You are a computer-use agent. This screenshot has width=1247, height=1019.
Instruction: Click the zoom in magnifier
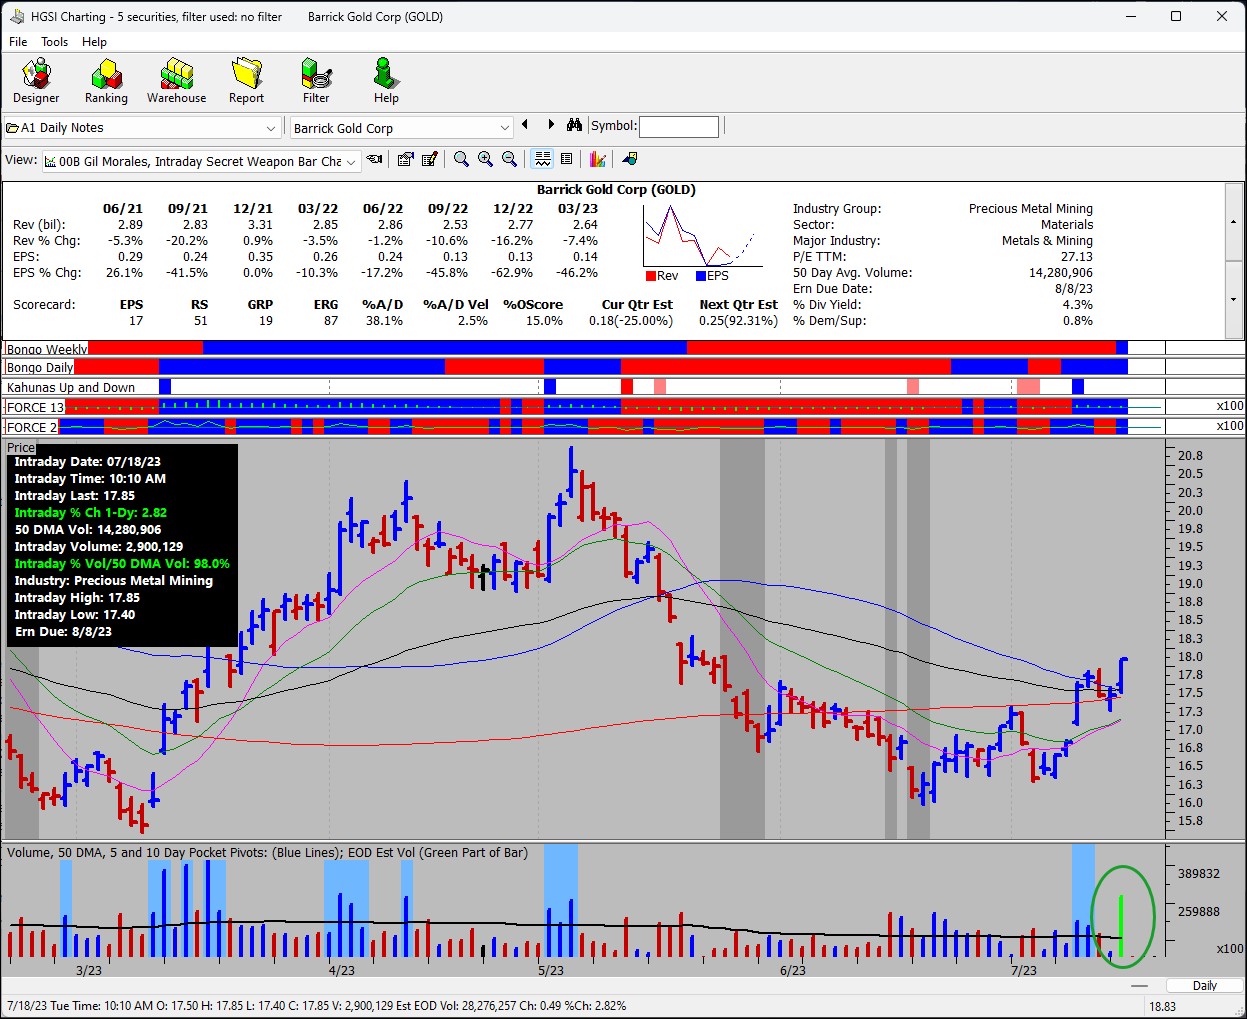click(485, 159)
